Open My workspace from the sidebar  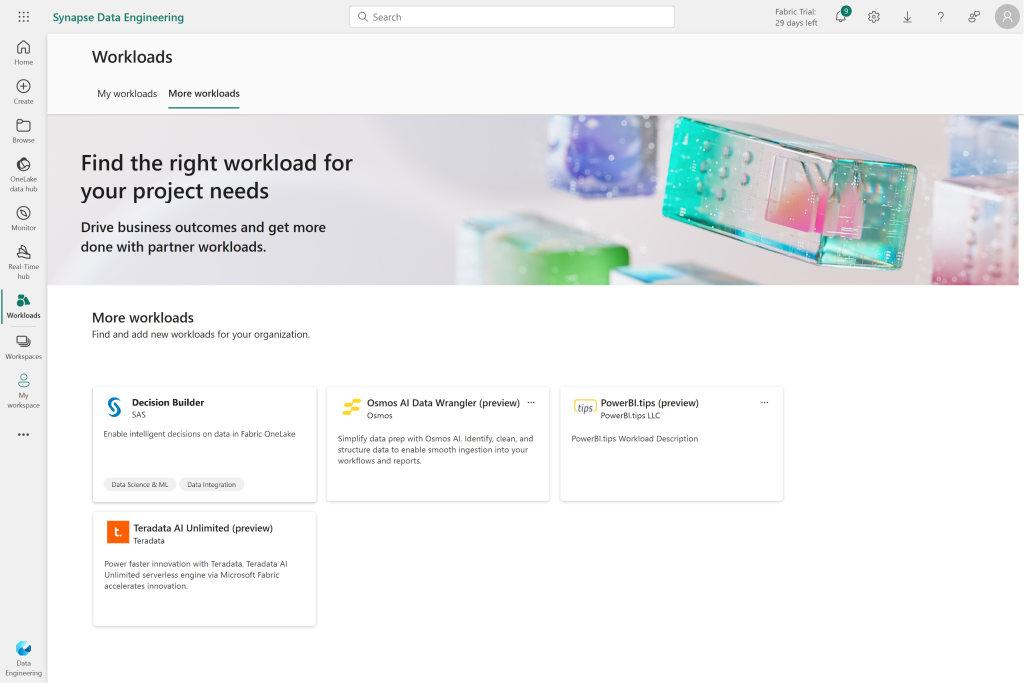tap(22, 388)
